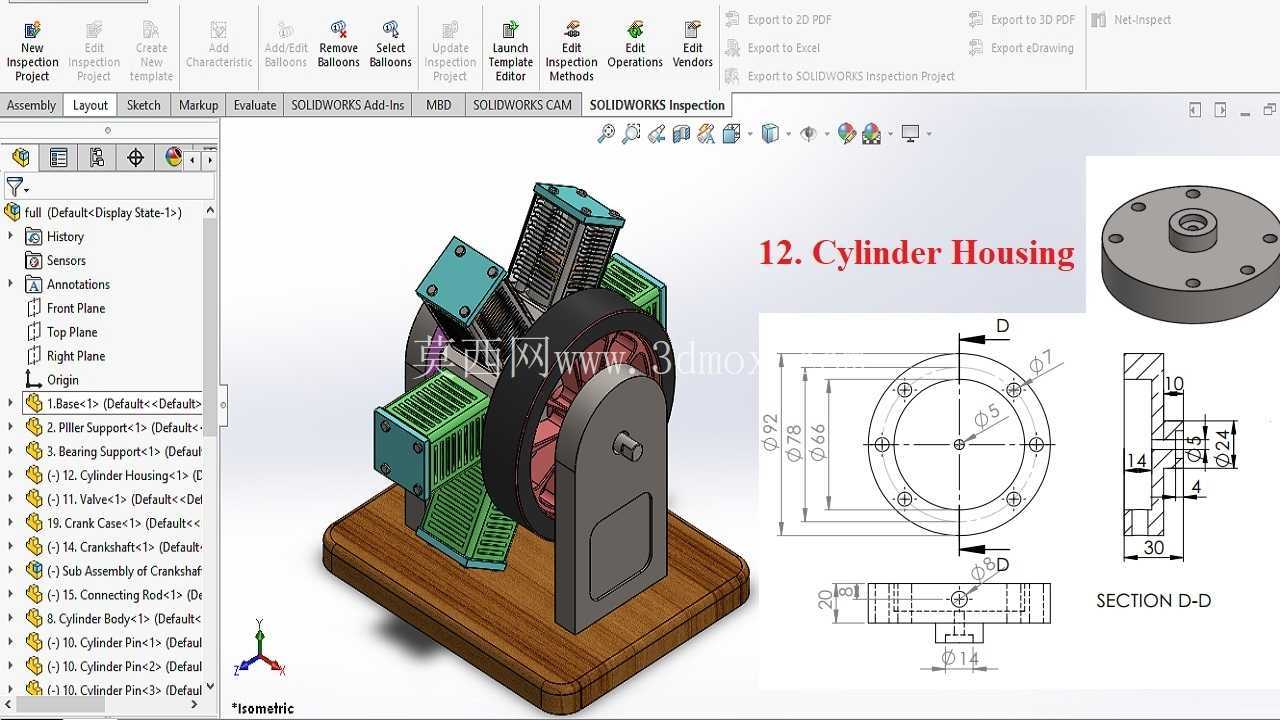Select Front Plane in tree
Screen dimensions: 1280x720
tap(76, 308)
